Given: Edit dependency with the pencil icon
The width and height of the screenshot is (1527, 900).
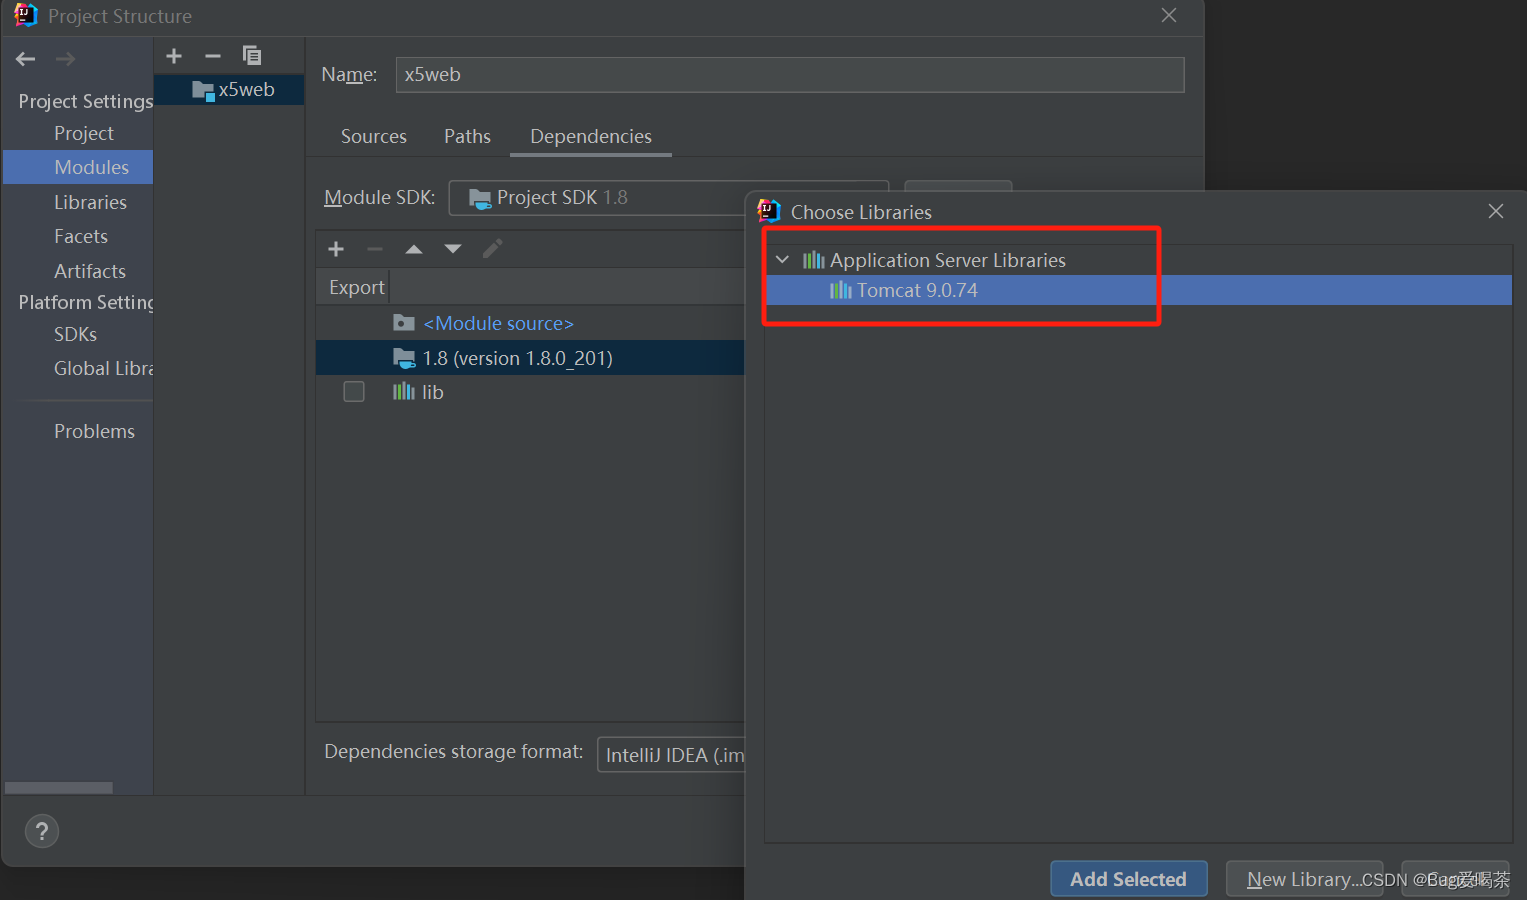Looking at the screenshot, I should click(x=492, y=249).
